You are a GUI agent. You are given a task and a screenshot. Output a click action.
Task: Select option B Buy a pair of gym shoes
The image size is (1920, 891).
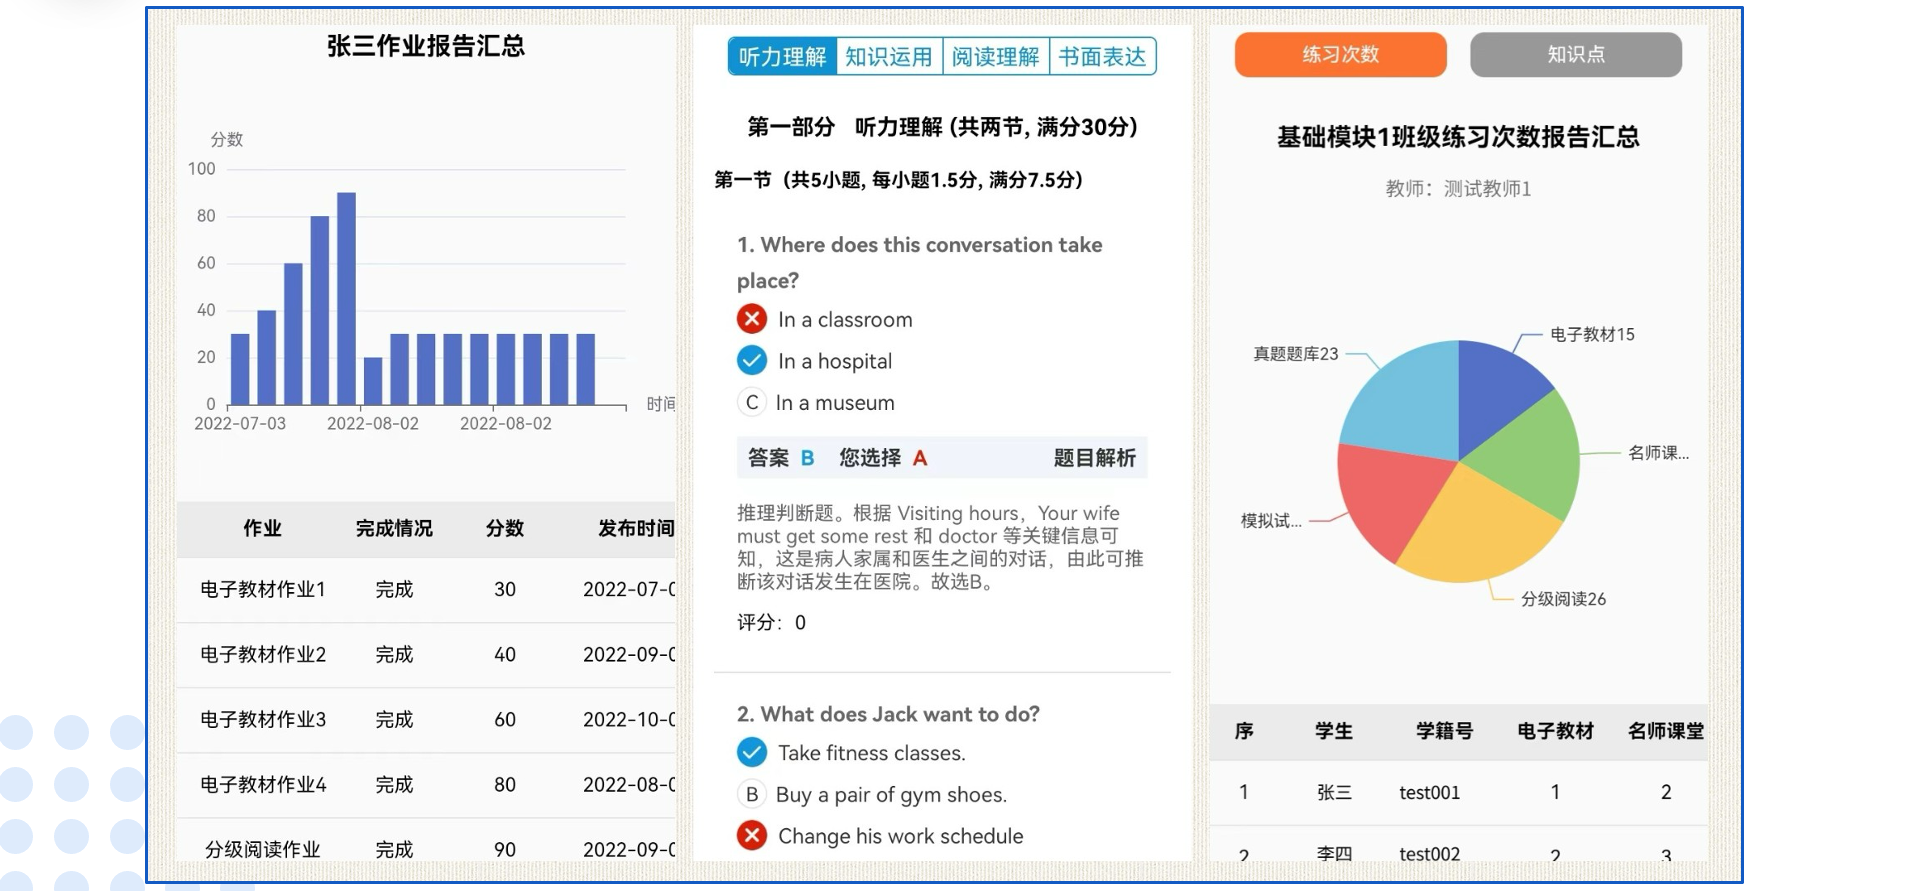pyautogui.click(x=752, y=794)
